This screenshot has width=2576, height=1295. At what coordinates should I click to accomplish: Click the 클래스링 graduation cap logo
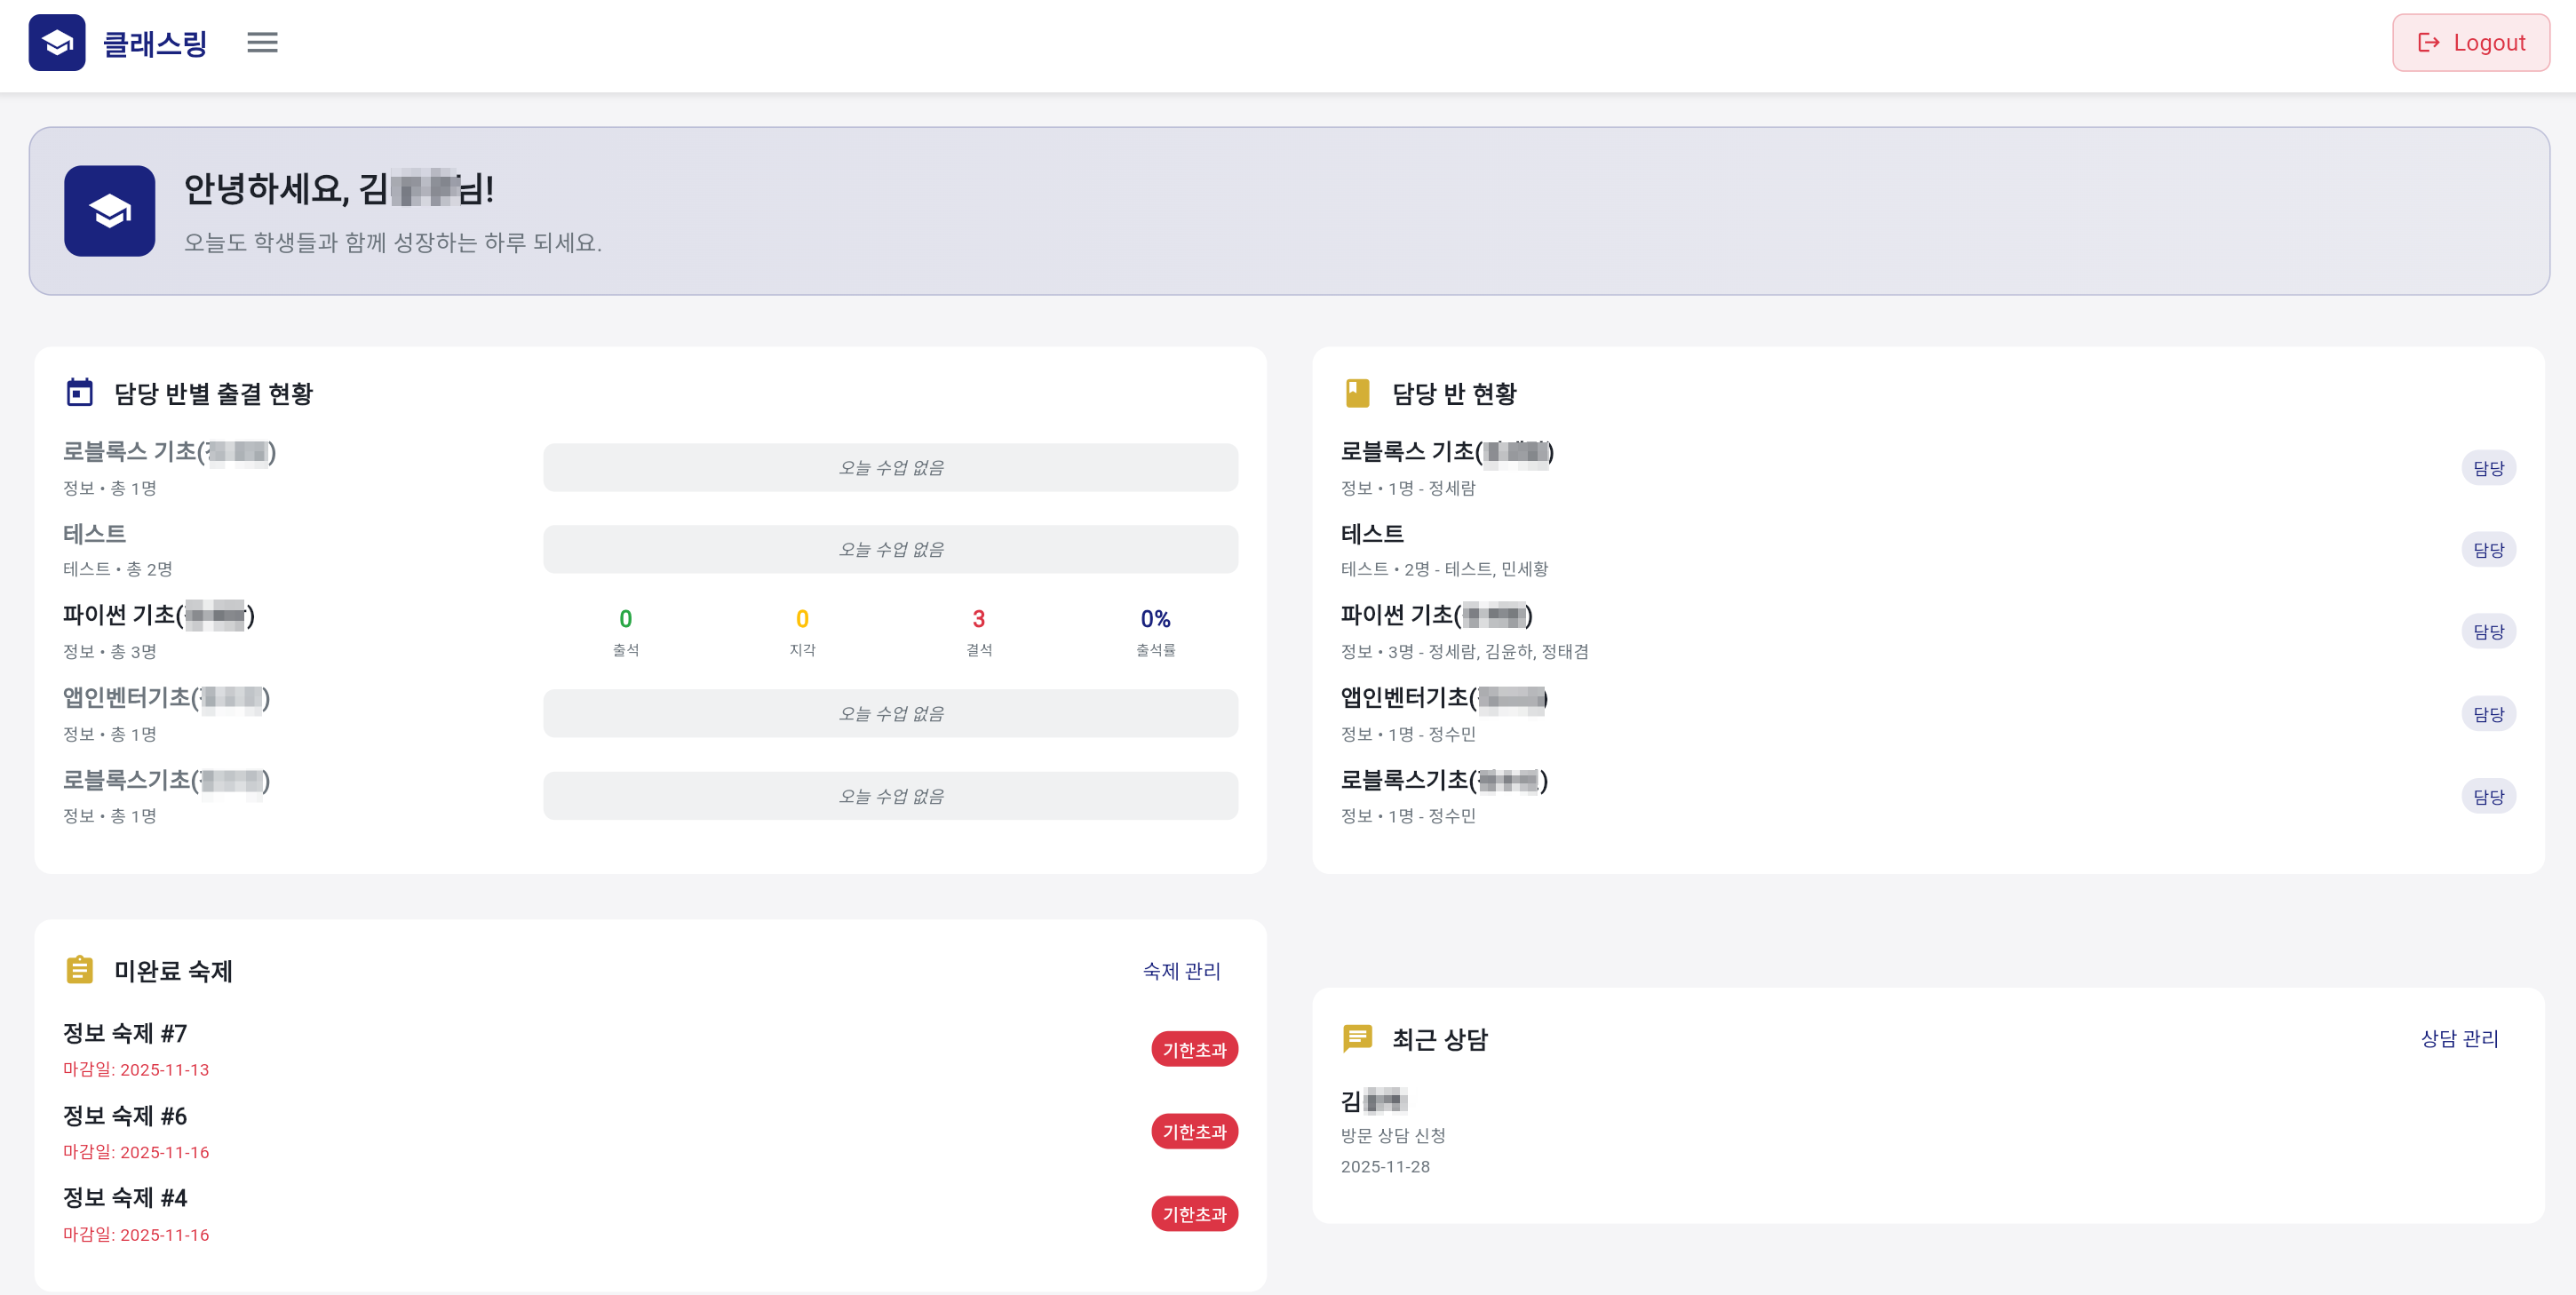(57, 42)
